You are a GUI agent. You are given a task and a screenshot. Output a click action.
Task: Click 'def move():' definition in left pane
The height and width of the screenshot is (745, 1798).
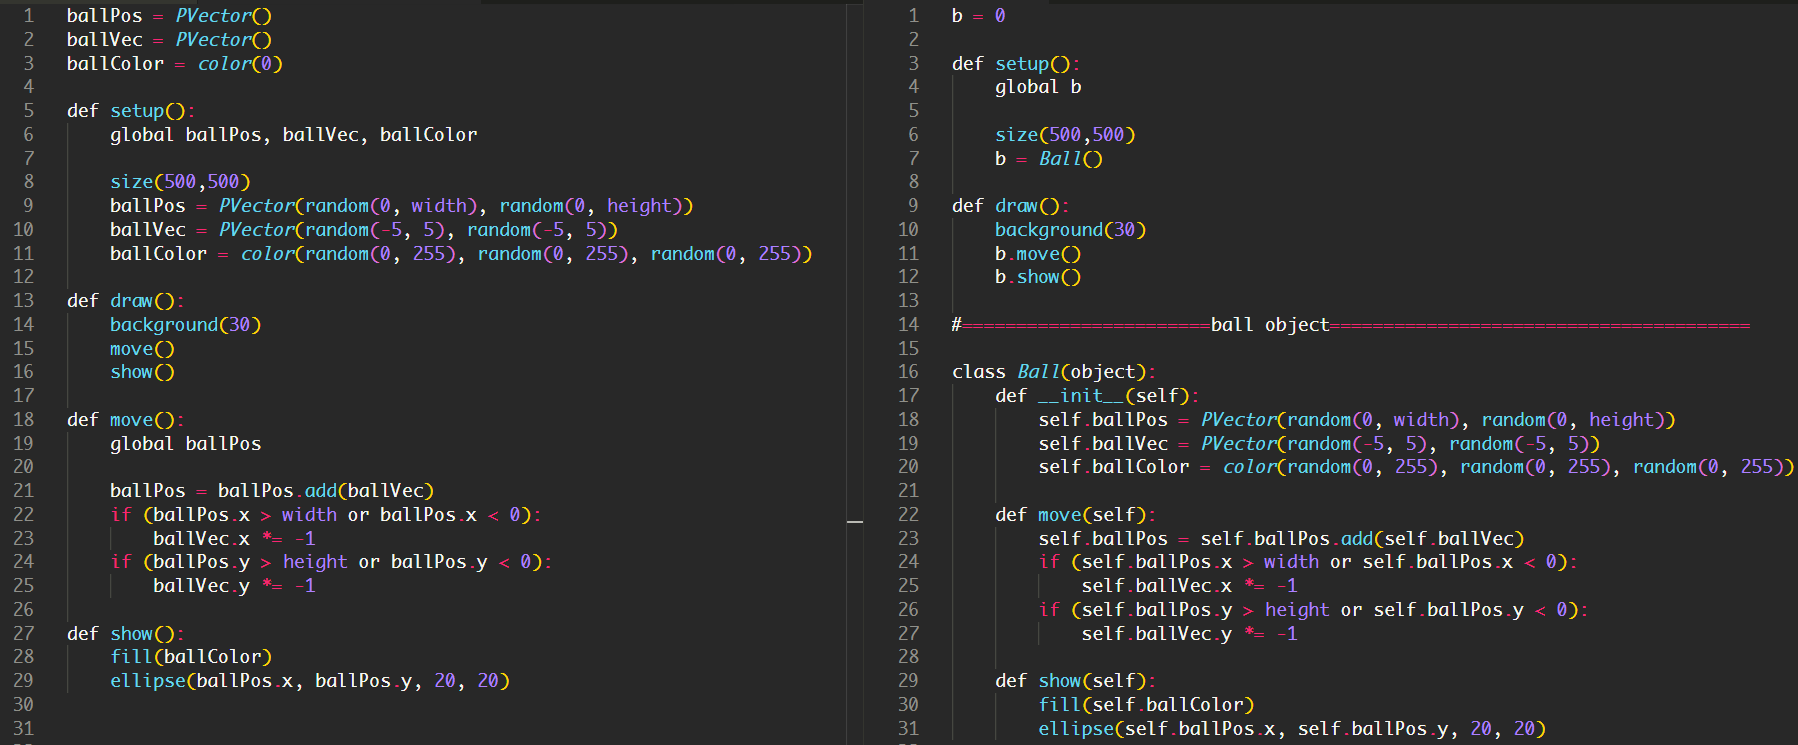point(125,420)
